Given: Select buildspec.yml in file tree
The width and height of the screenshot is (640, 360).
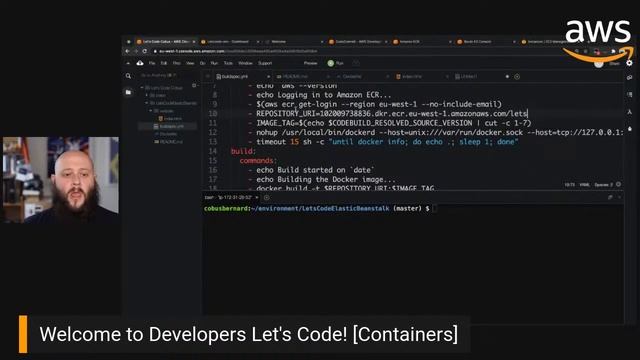Looking at the screenshot, I should point(169,127).
